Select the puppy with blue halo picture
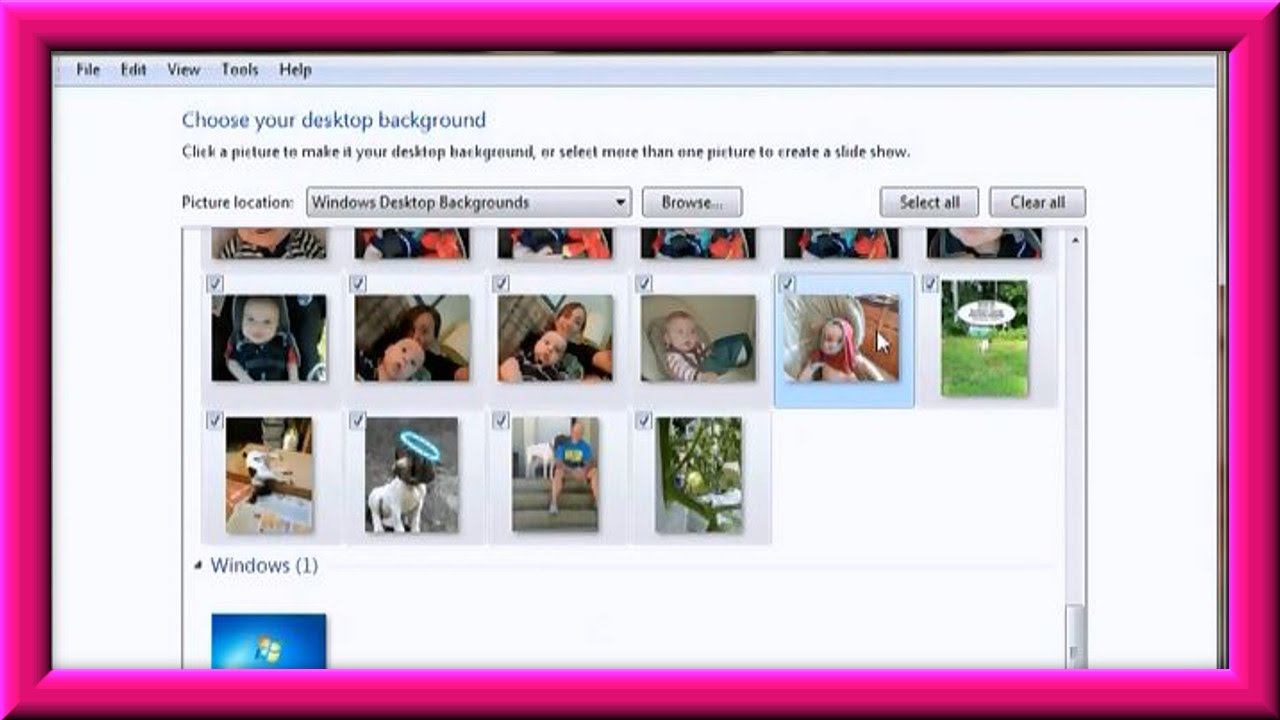Image resolution: width=1280 pixels, height=720 pixels. point(411,475)
